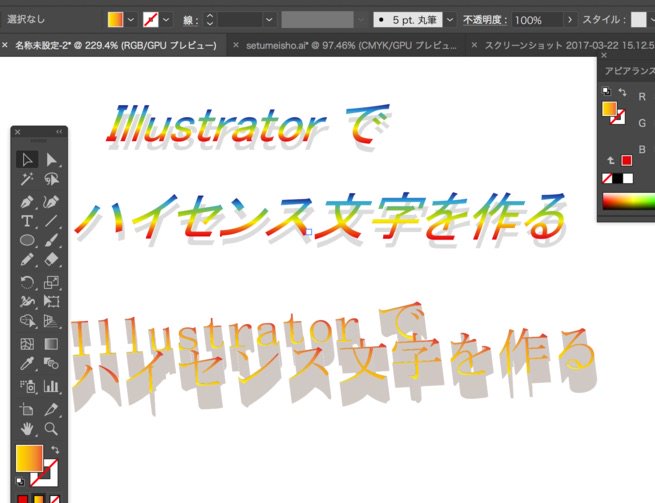Select the Hand tool
Viewport: 655px width, 503px height.
[x=27, y=429]
